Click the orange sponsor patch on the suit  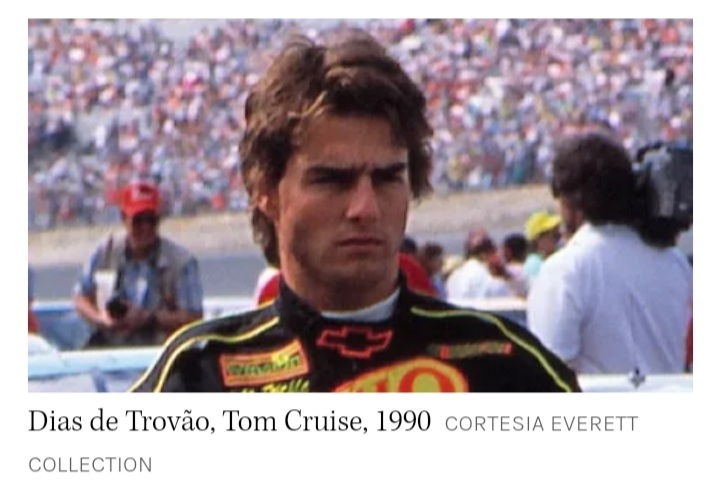(263, 363)
